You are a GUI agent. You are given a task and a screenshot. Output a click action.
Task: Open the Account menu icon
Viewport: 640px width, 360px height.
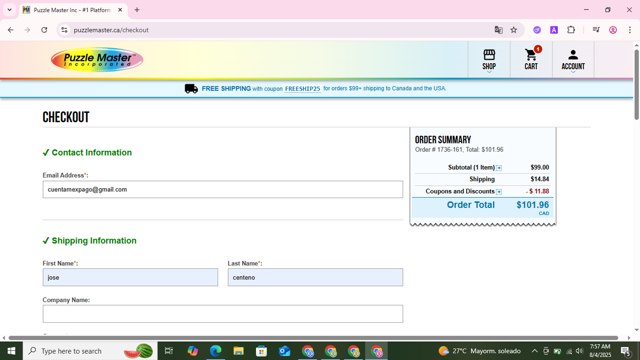click(573, 60)
